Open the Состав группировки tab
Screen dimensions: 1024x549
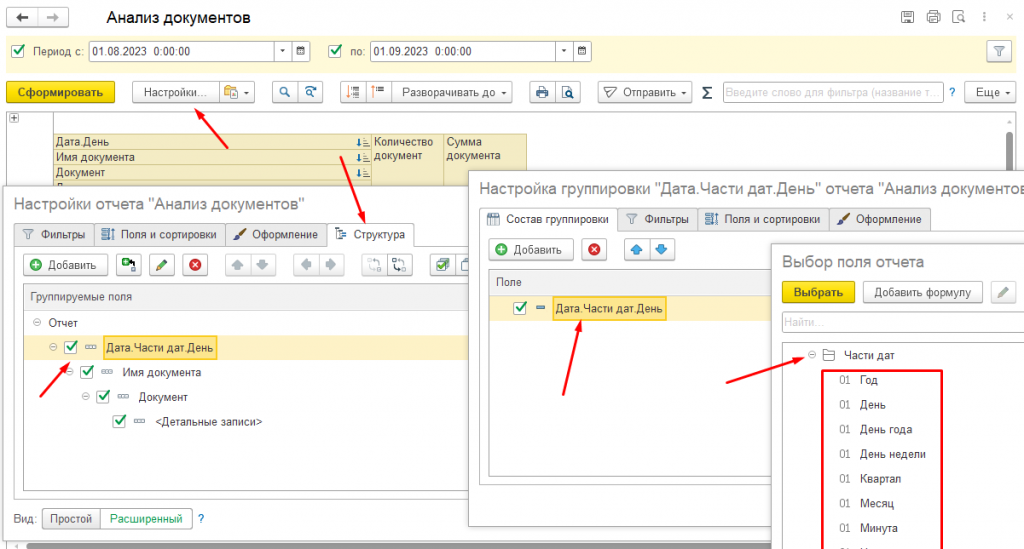point(548,219)
